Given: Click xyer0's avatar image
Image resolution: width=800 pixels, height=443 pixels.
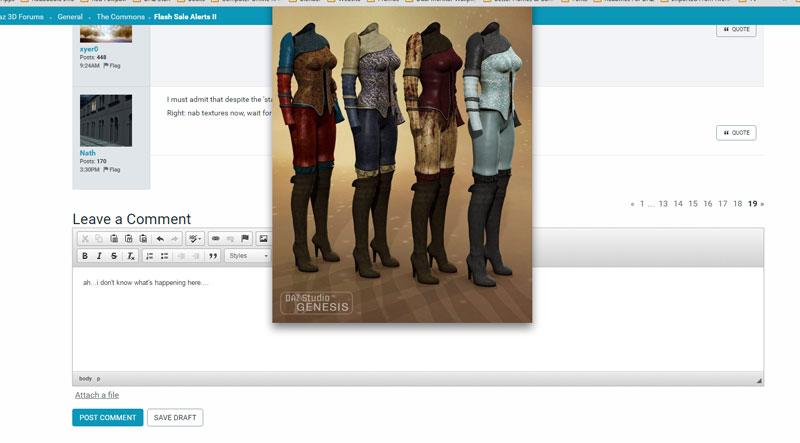Looking at the screenshot, I should click(x=106, y=34).
